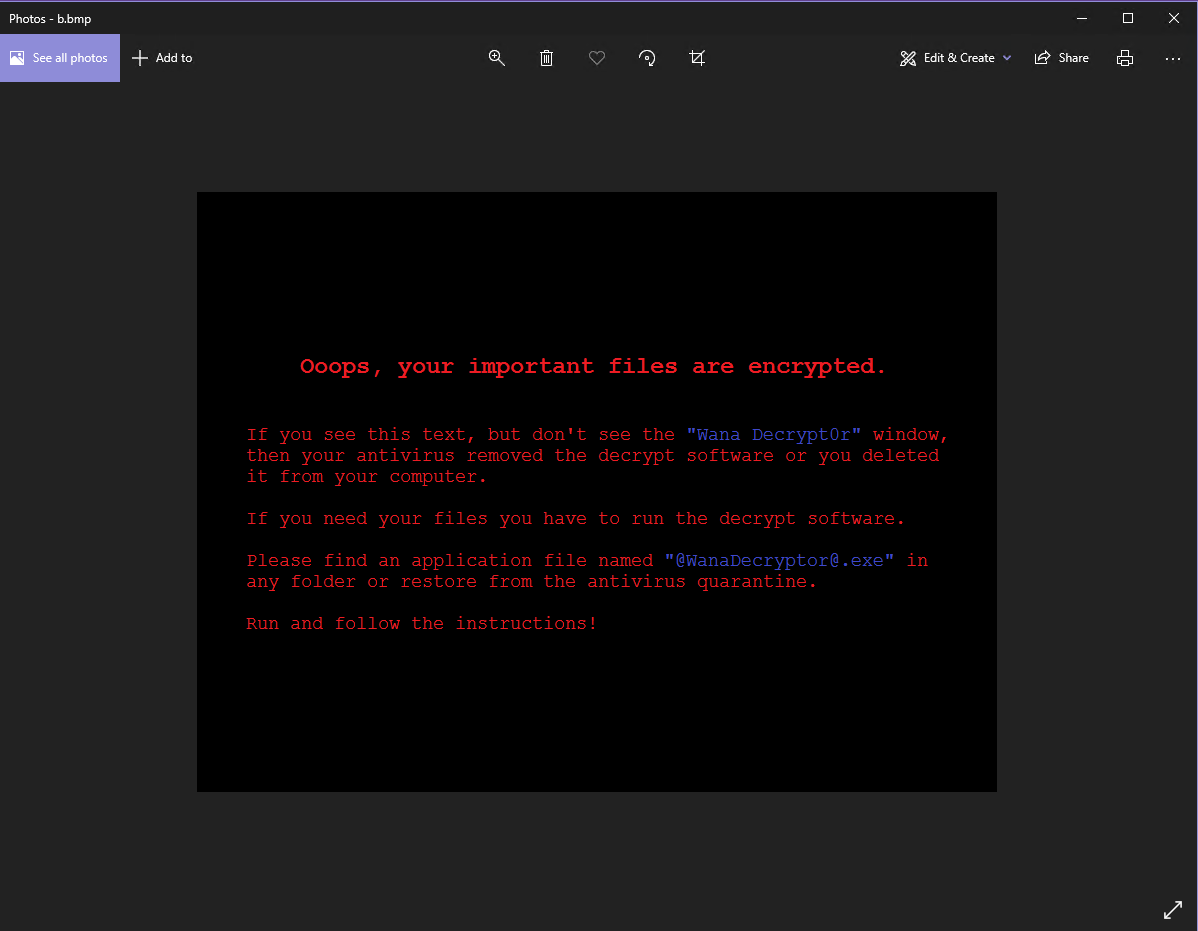Click 'Run and follow the instructions!' text
Viewport: 1198px width, 931px height.
(421, 623)
